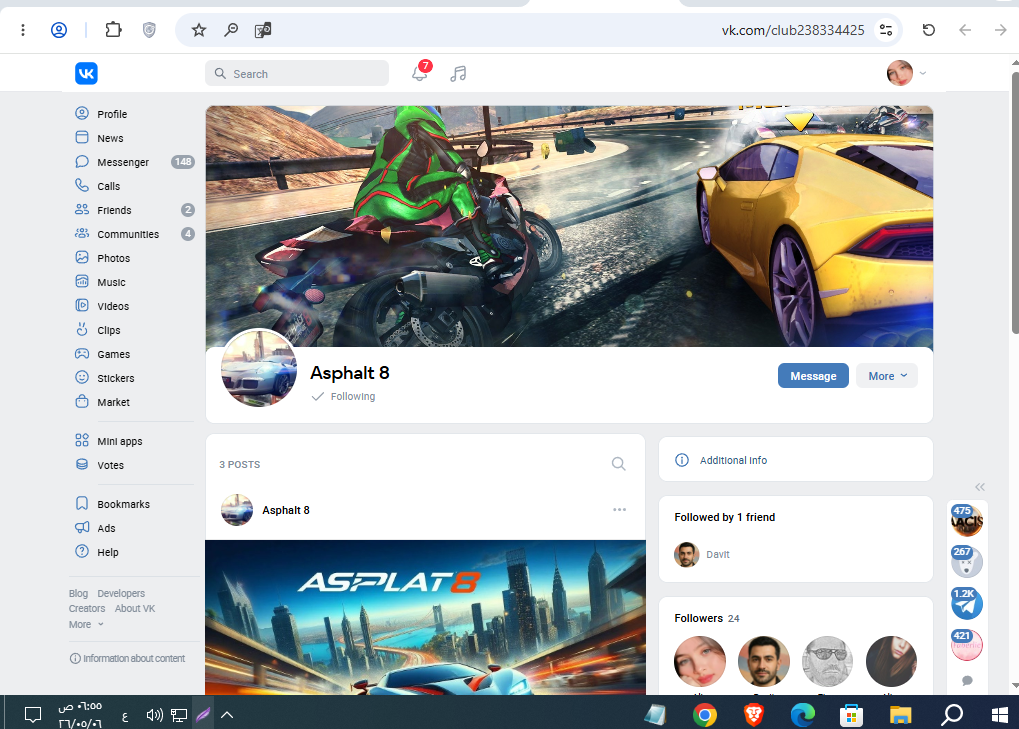This screenshot has height=729, width=1019.
Task: Click the vk.com/club238334425 address bar
Action: [x=793, y=30]
